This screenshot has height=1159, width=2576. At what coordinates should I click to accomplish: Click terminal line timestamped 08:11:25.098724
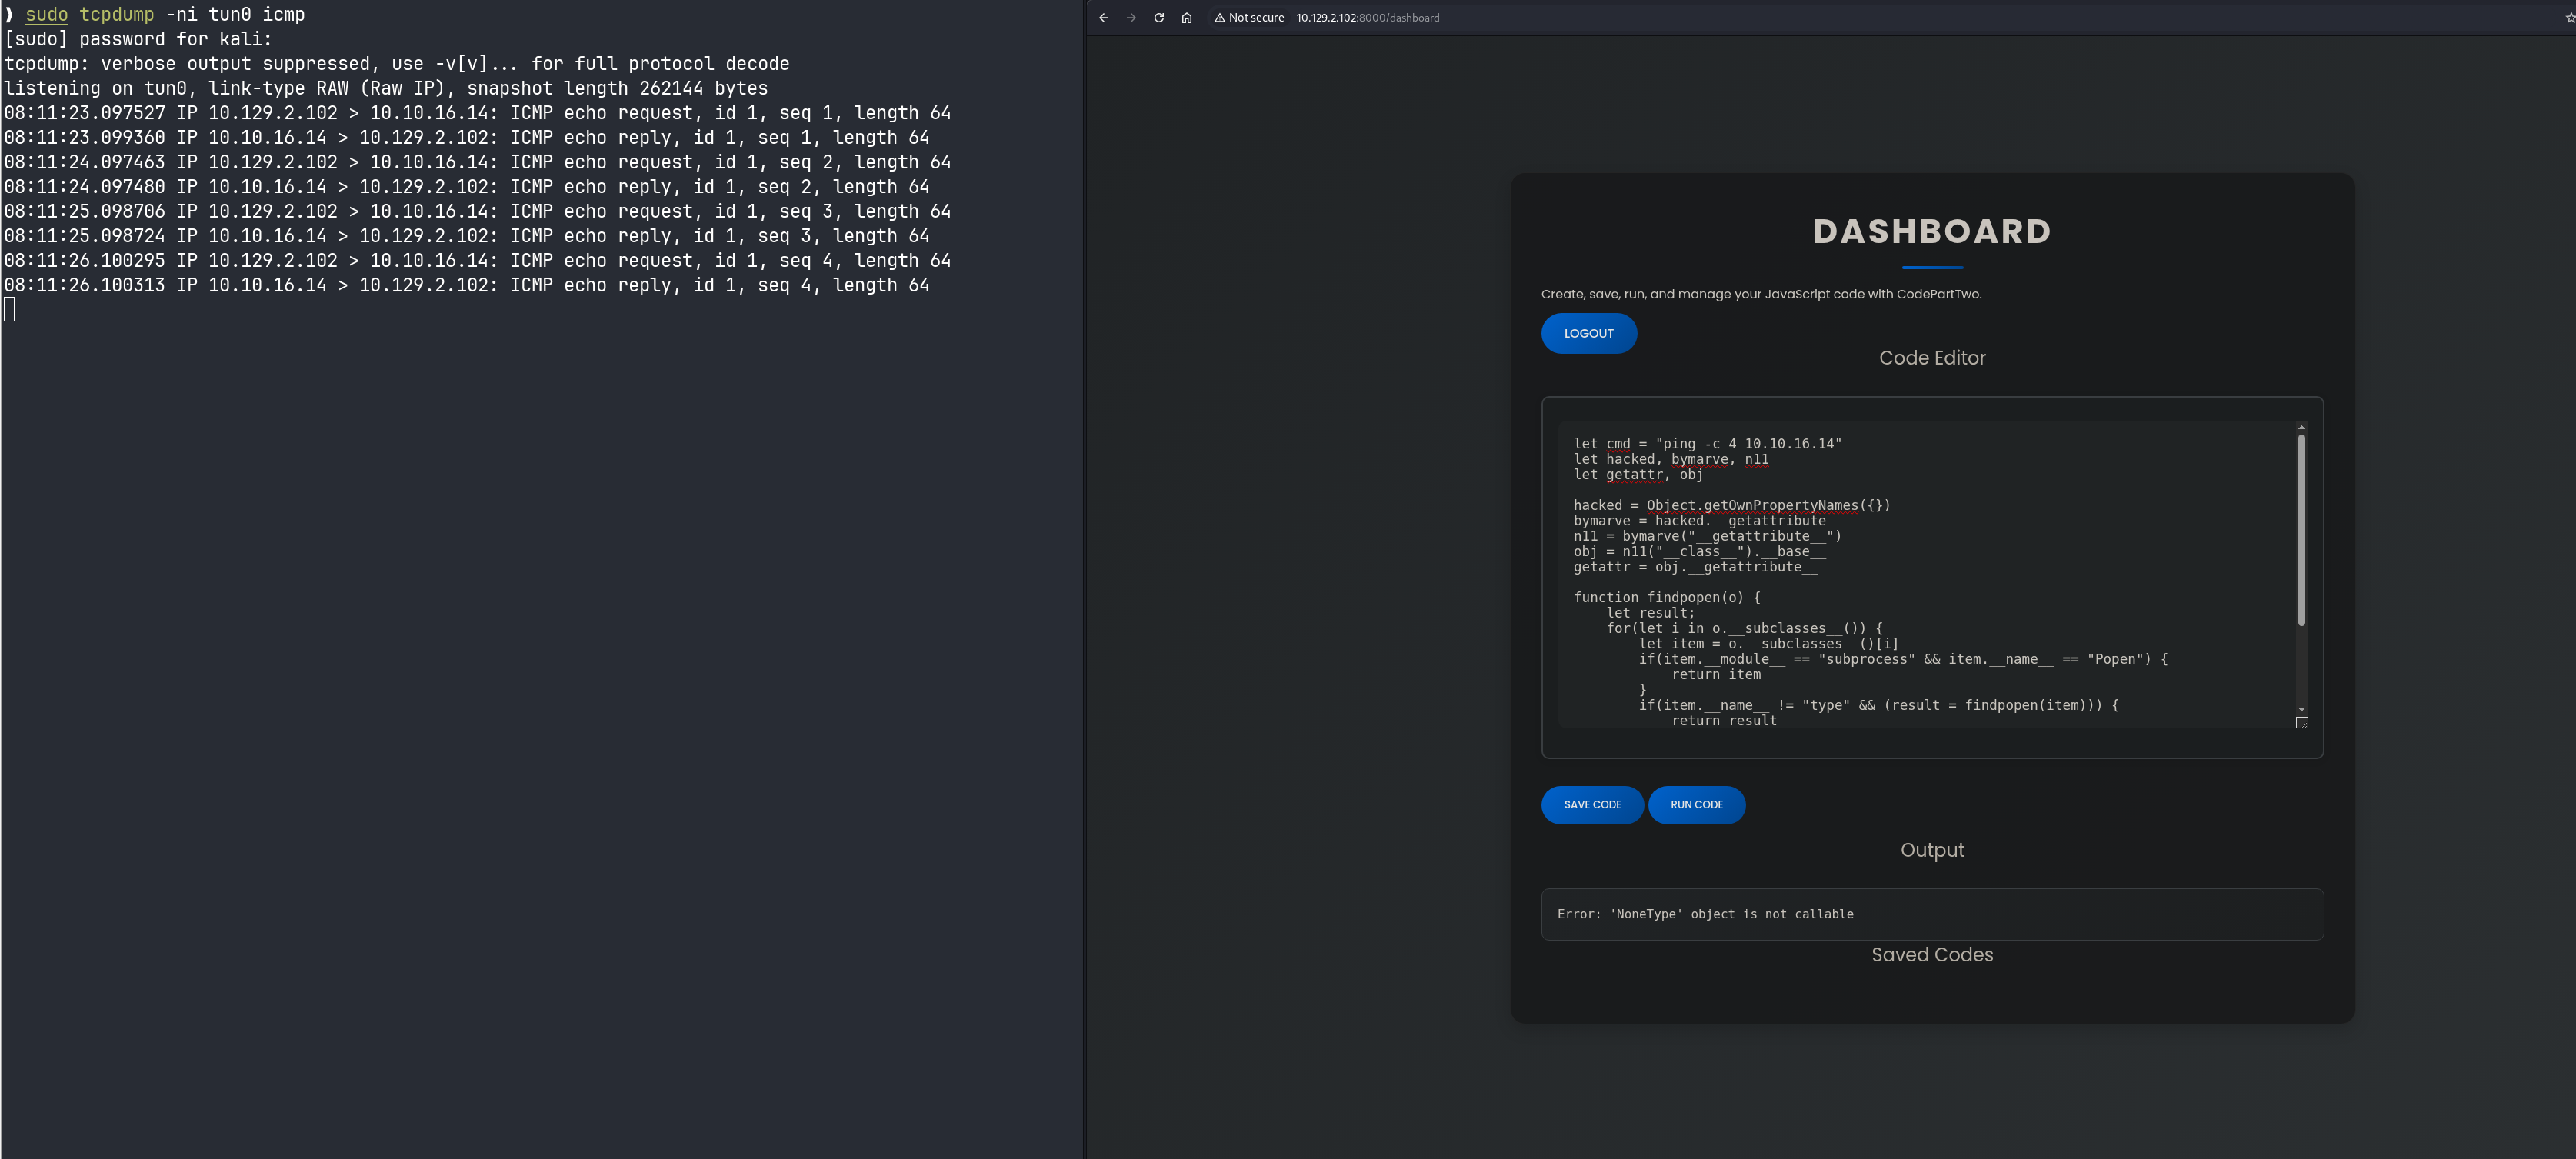pyautogui.click(x=467, y=236)
